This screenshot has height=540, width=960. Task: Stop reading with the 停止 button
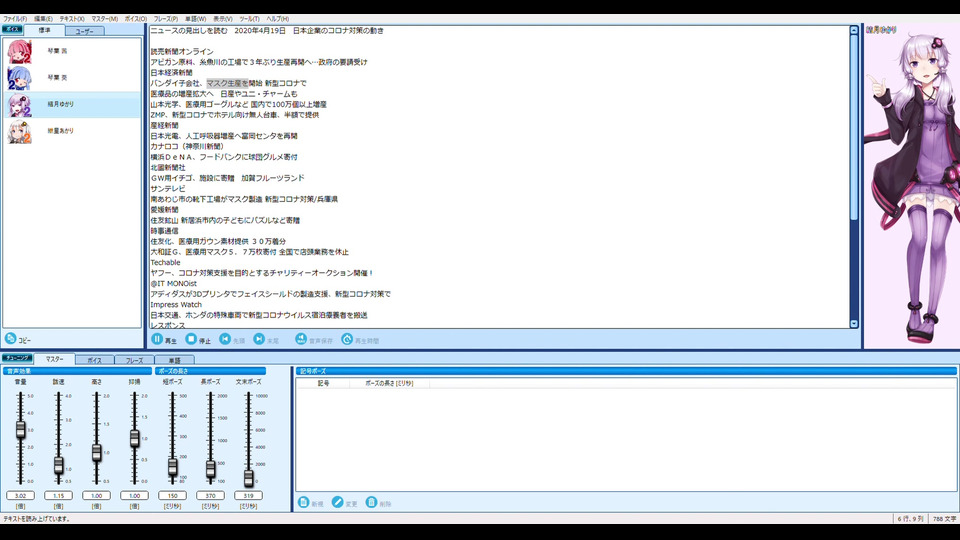pos(198,339)
